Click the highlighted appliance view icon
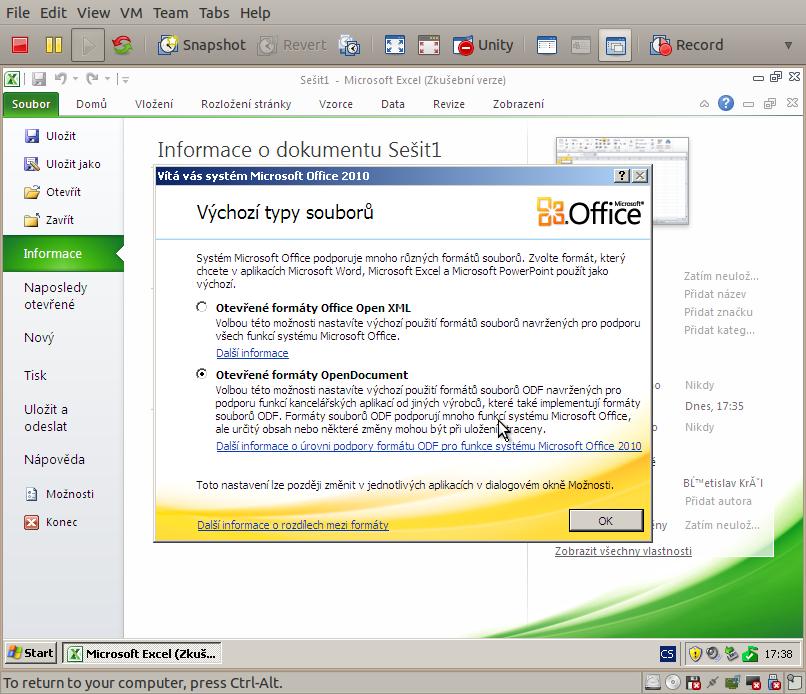 click(x=615, y=45)
